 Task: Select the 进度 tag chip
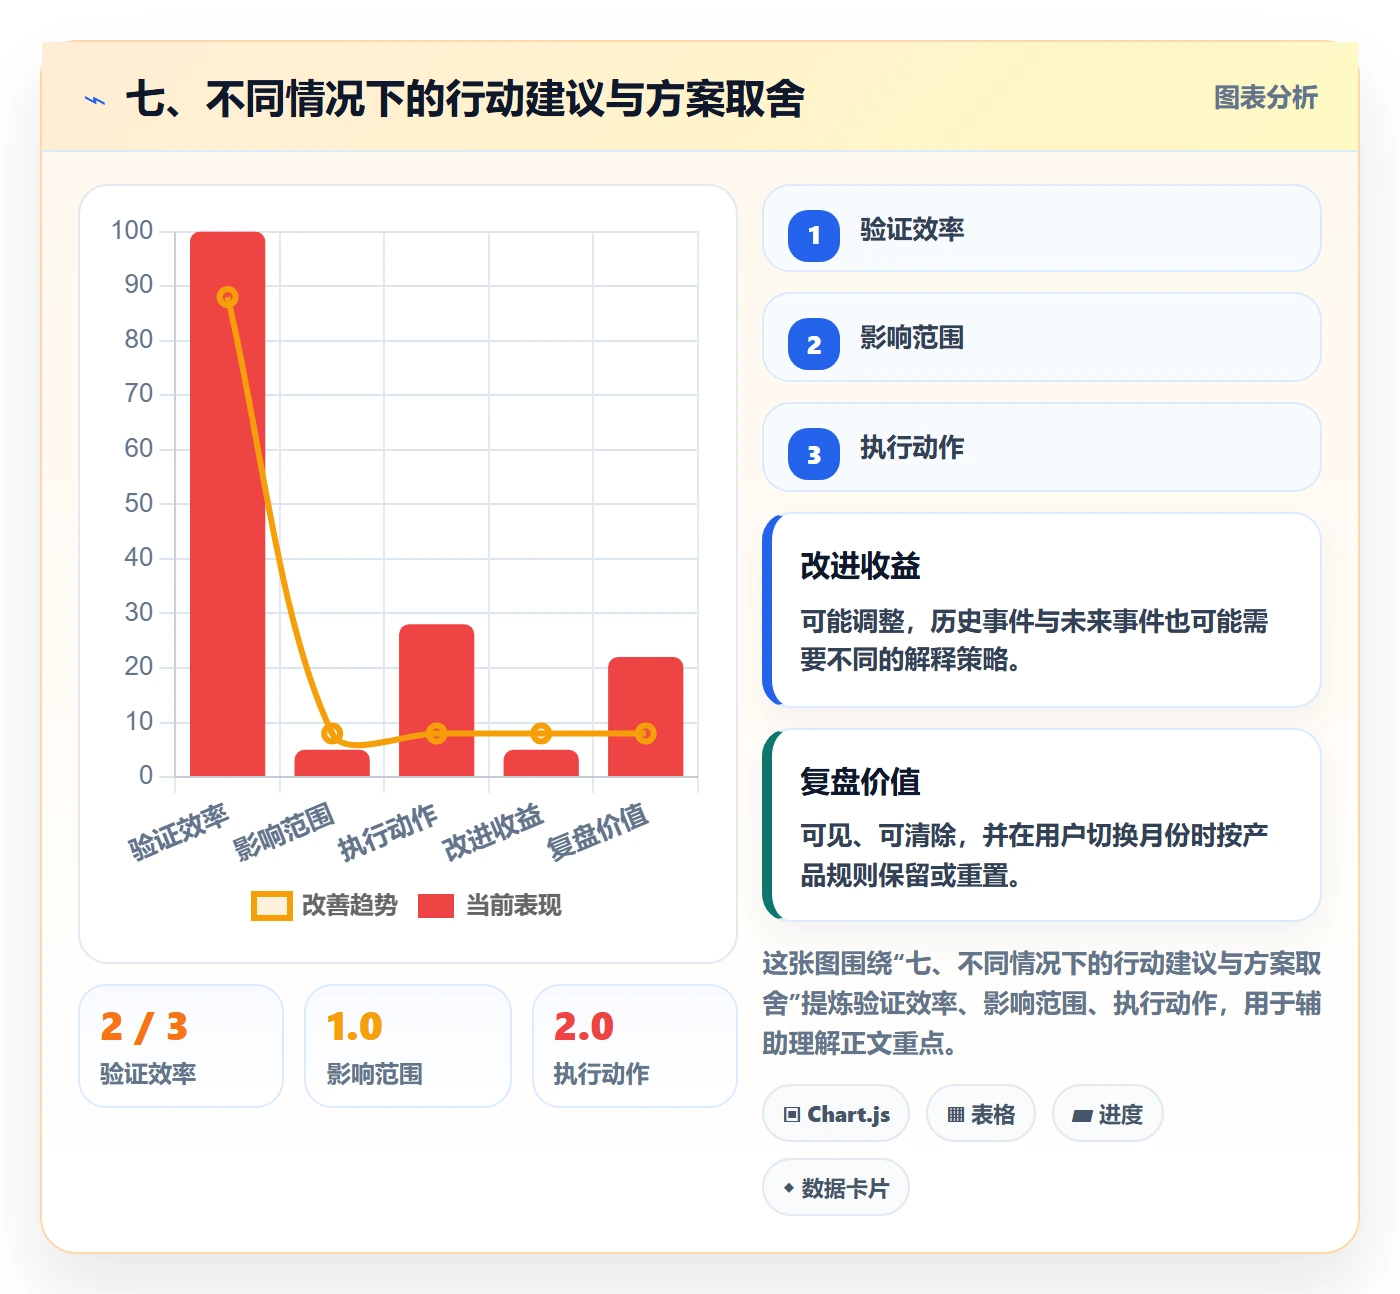tap(1108, 1113)
